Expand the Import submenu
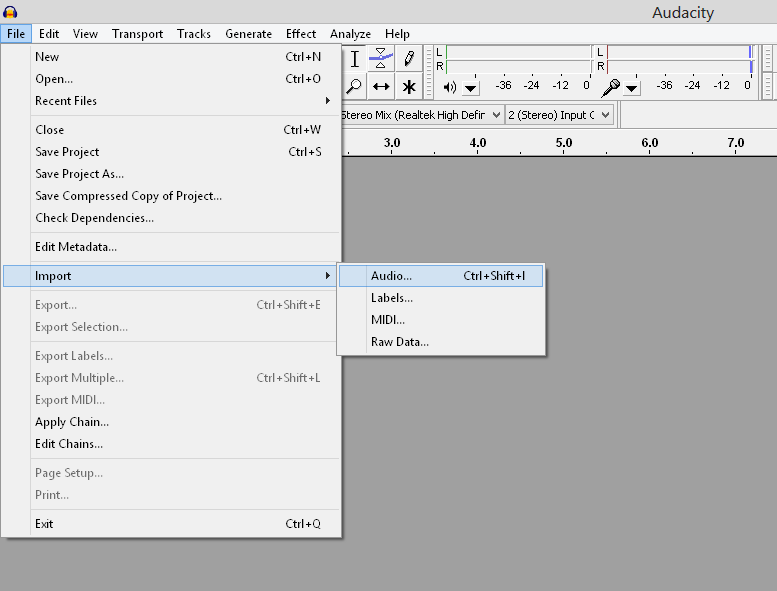The height and width of the screenshot is (591, 777). point(171,276)
